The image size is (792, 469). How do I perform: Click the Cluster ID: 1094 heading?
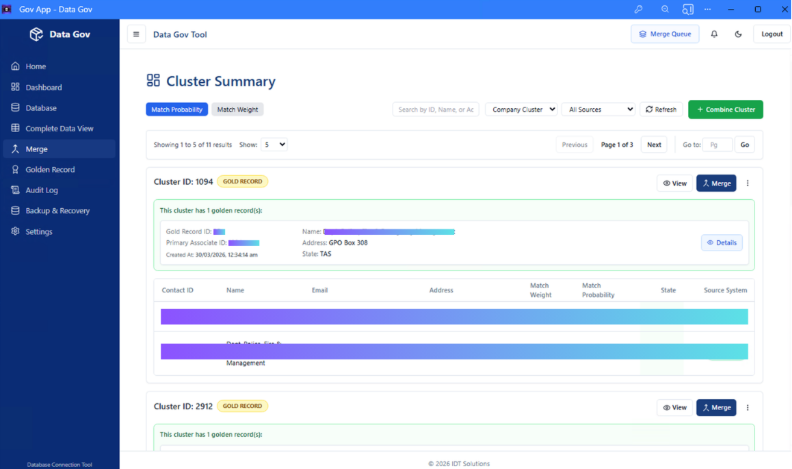pos(183,182)
